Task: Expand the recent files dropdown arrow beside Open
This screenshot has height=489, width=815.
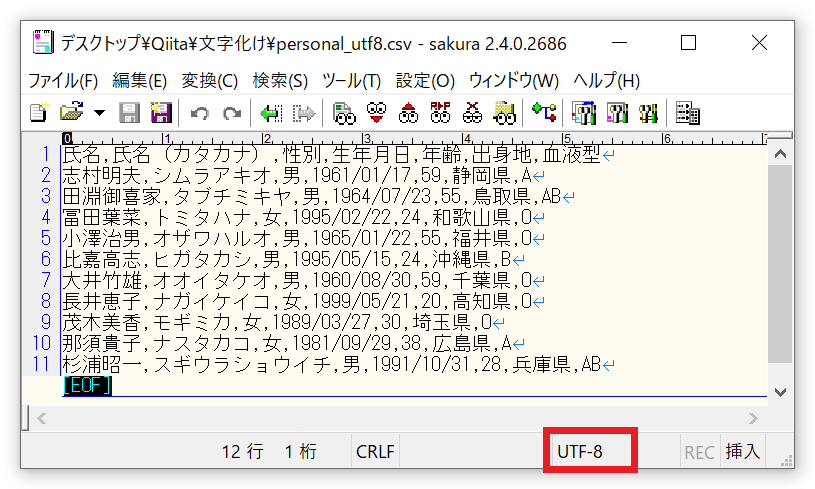Action: click(x=99, y=113)
